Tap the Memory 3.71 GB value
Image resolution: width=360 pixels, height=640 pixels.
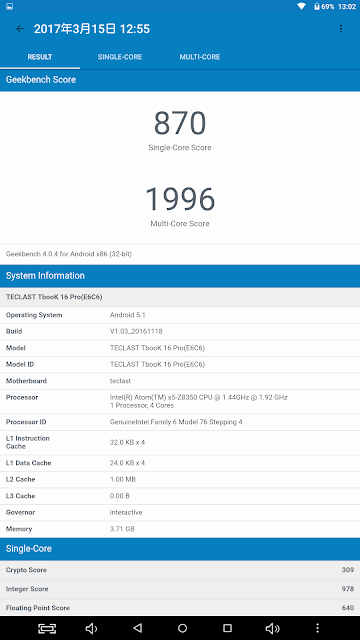click(122, 529)
